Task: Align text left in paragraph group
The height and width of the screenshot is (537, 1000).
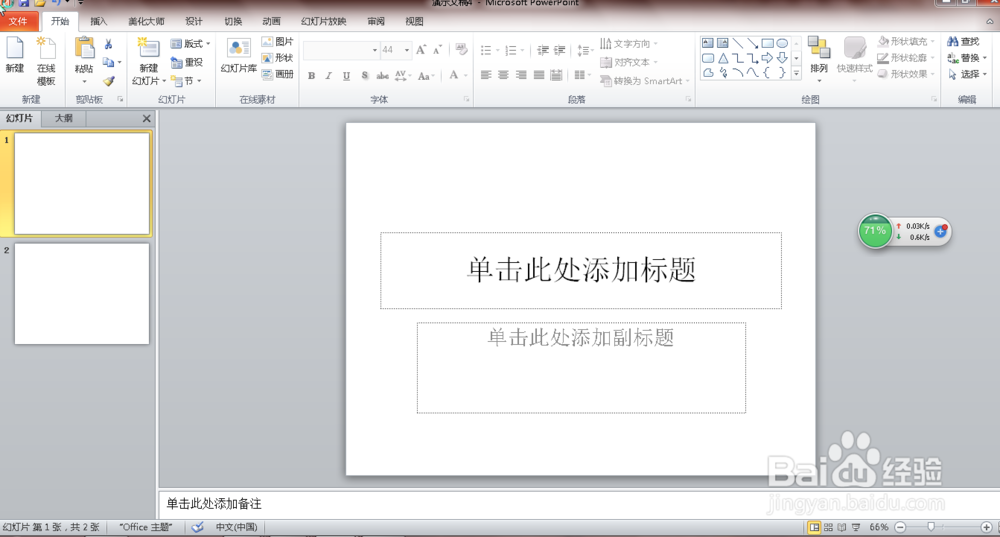Action: click(x=486, y=75)
